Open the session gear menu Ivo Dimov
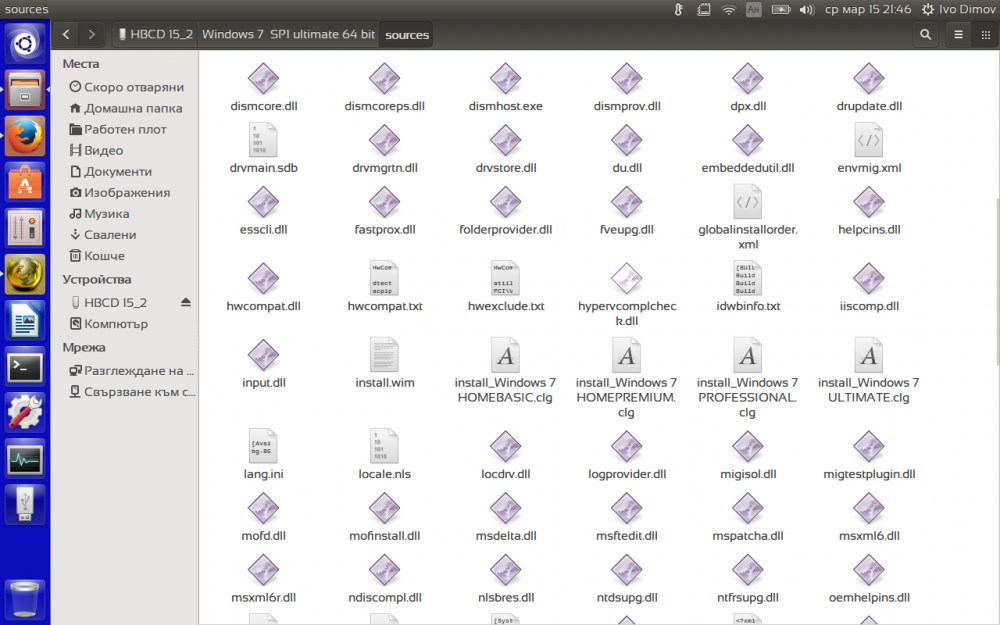This screenshot has height=625, width=1000. pyautogui.click(x=958, y=9)
